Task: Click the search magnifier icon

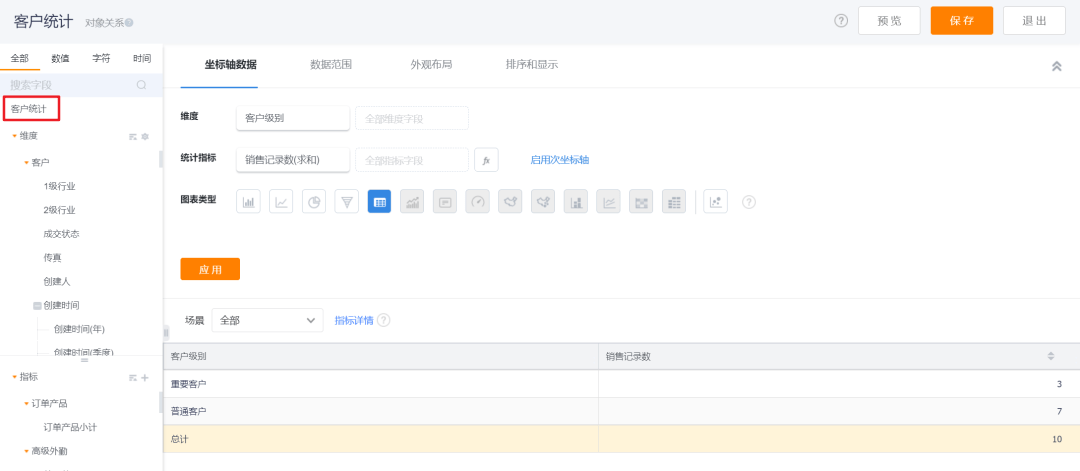Action: 142,85
